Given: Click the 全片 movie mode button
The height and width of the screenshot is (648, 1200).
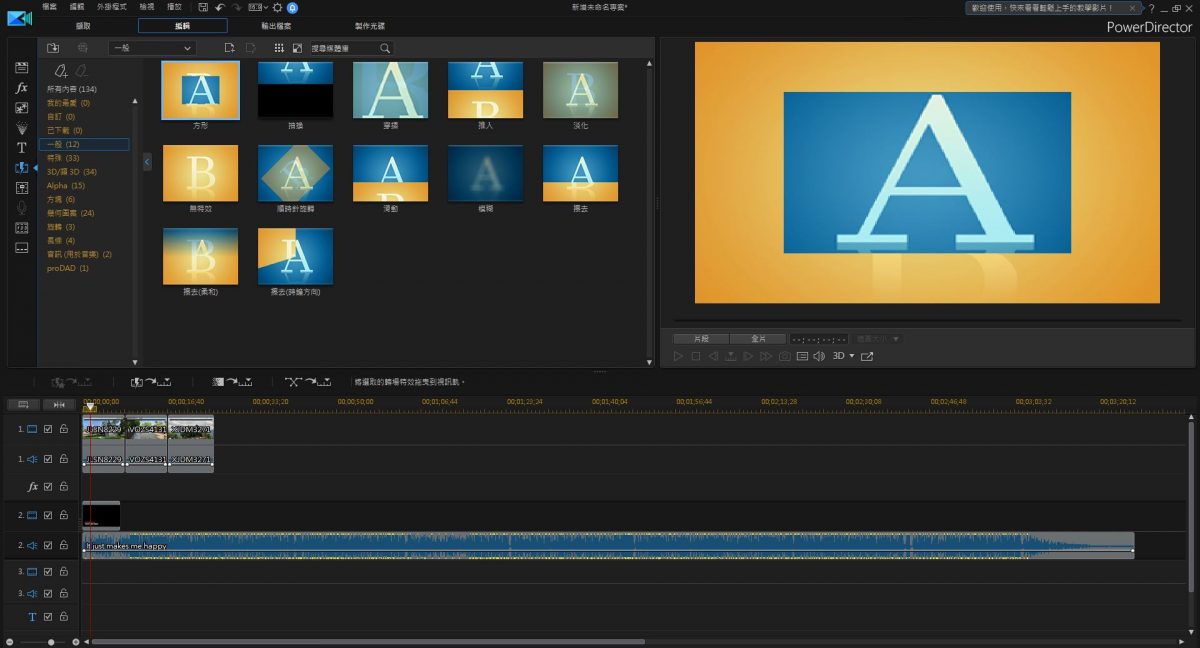Looking at the screenshot, I should (x=758, y=339).
